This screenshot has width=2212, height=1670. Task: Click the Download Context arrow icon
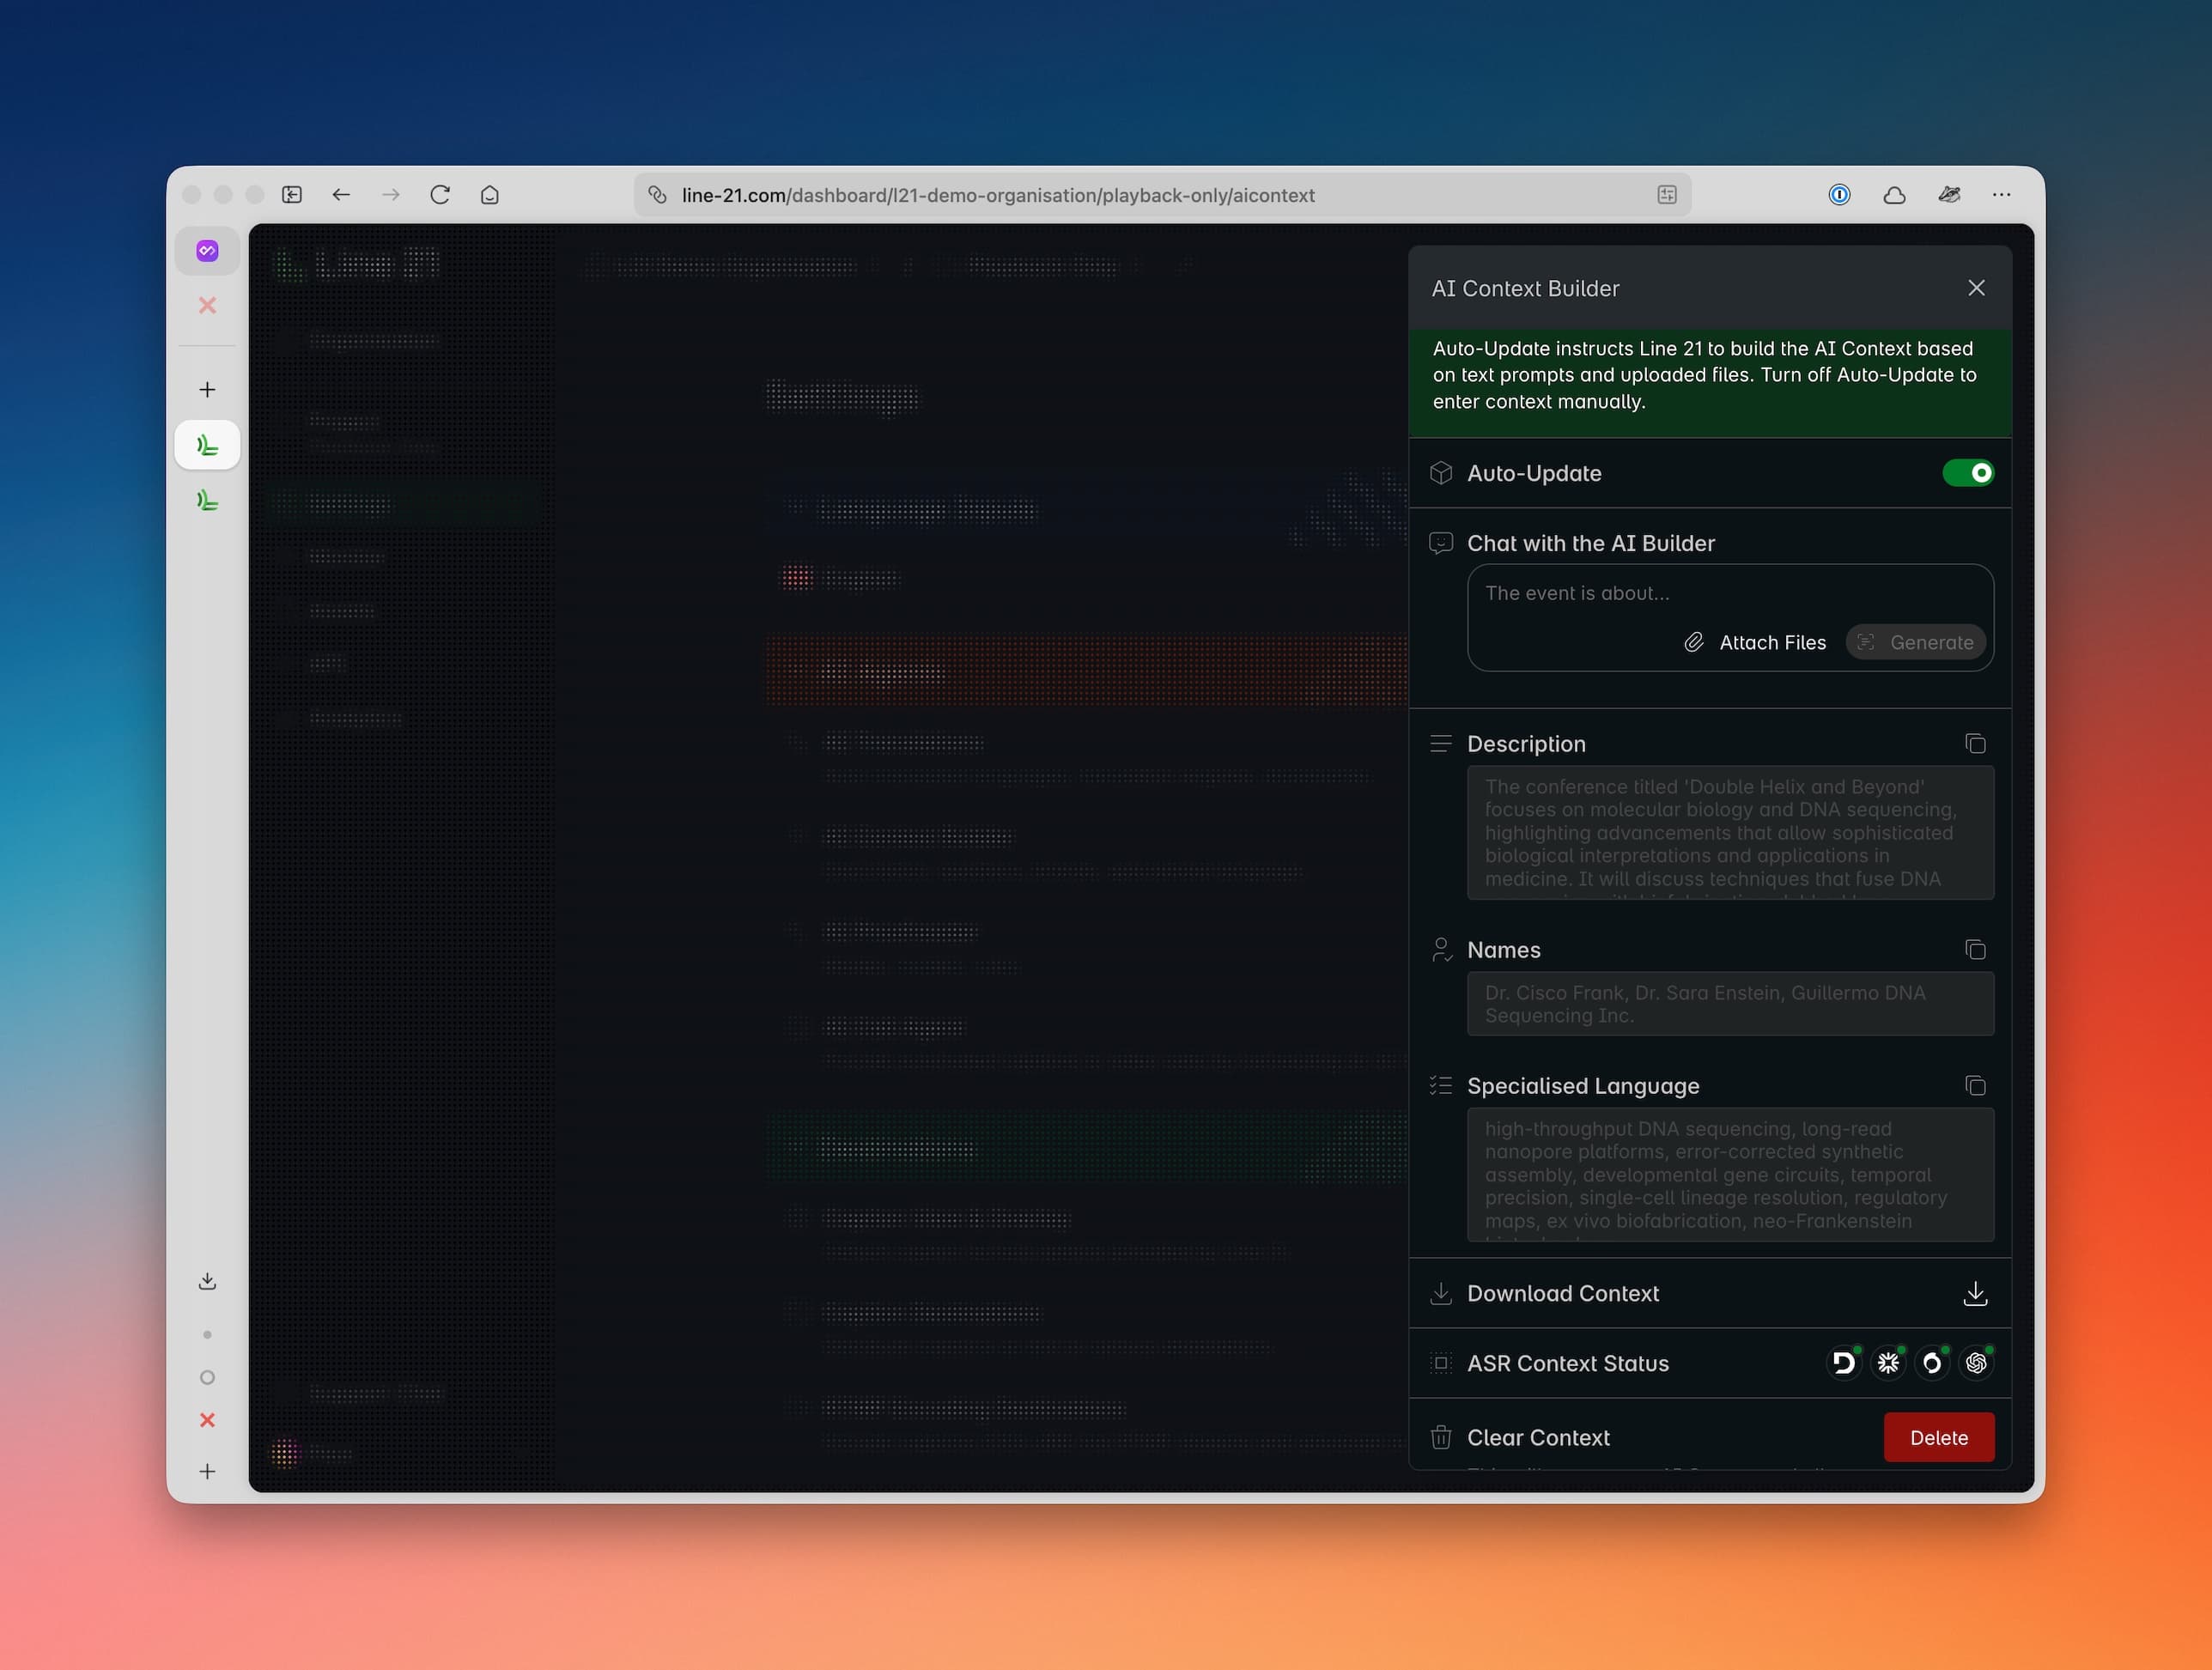(x=1975, y=1293)
